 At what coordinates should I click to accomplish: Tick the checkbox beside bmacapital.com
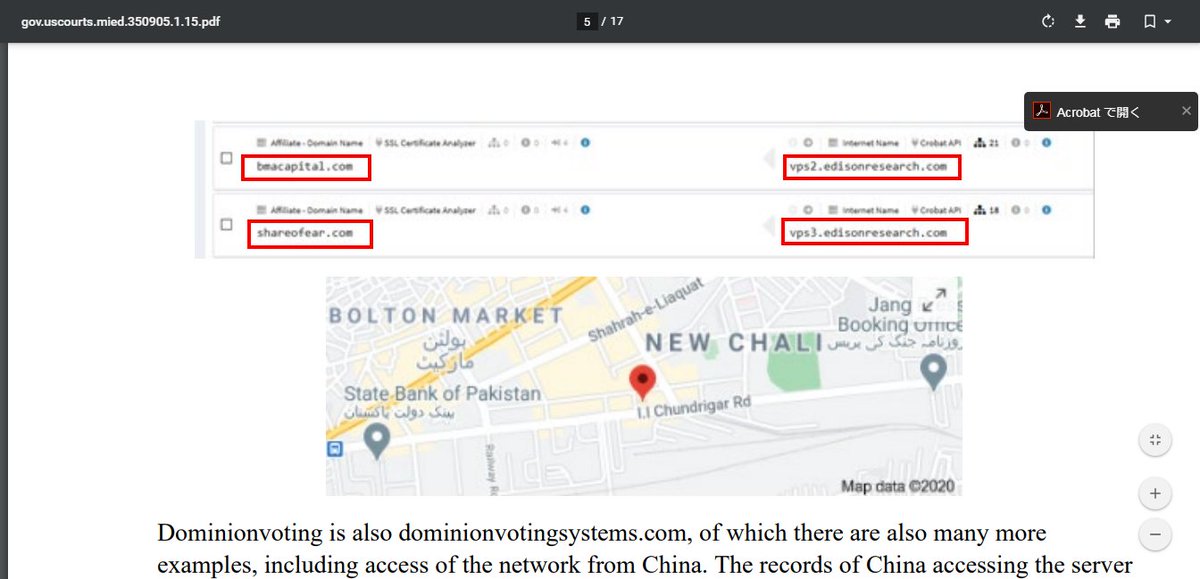pyautogui.click(x=226, y=158)
